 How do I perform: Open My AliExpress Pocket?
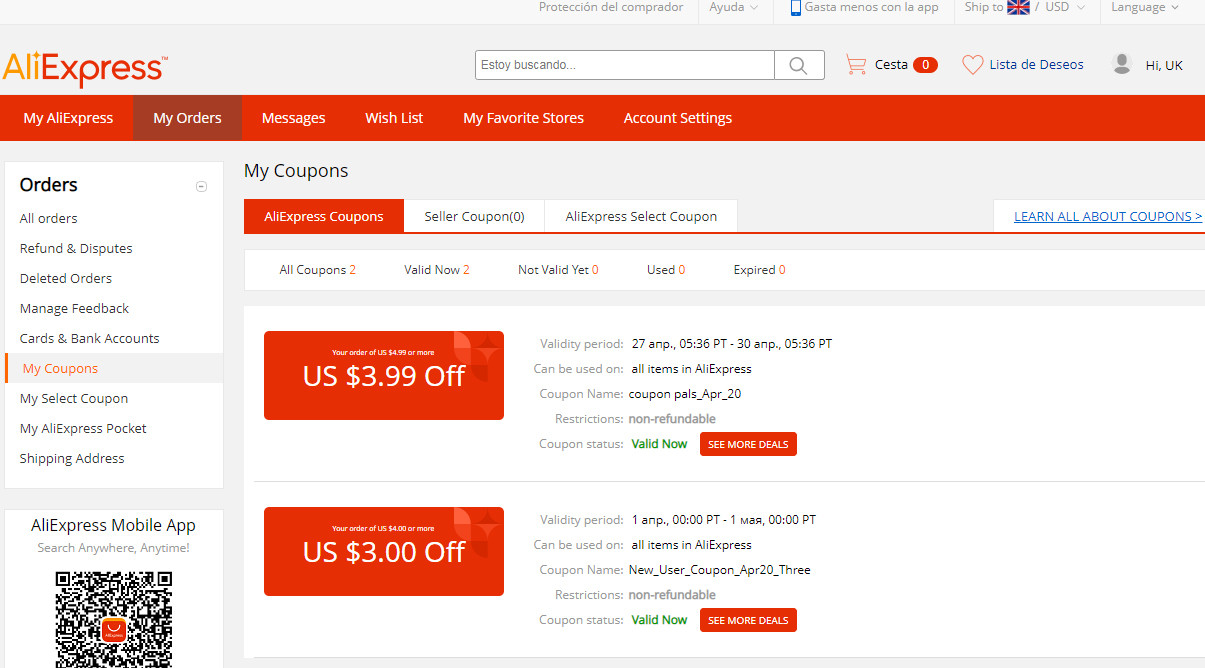83,428
